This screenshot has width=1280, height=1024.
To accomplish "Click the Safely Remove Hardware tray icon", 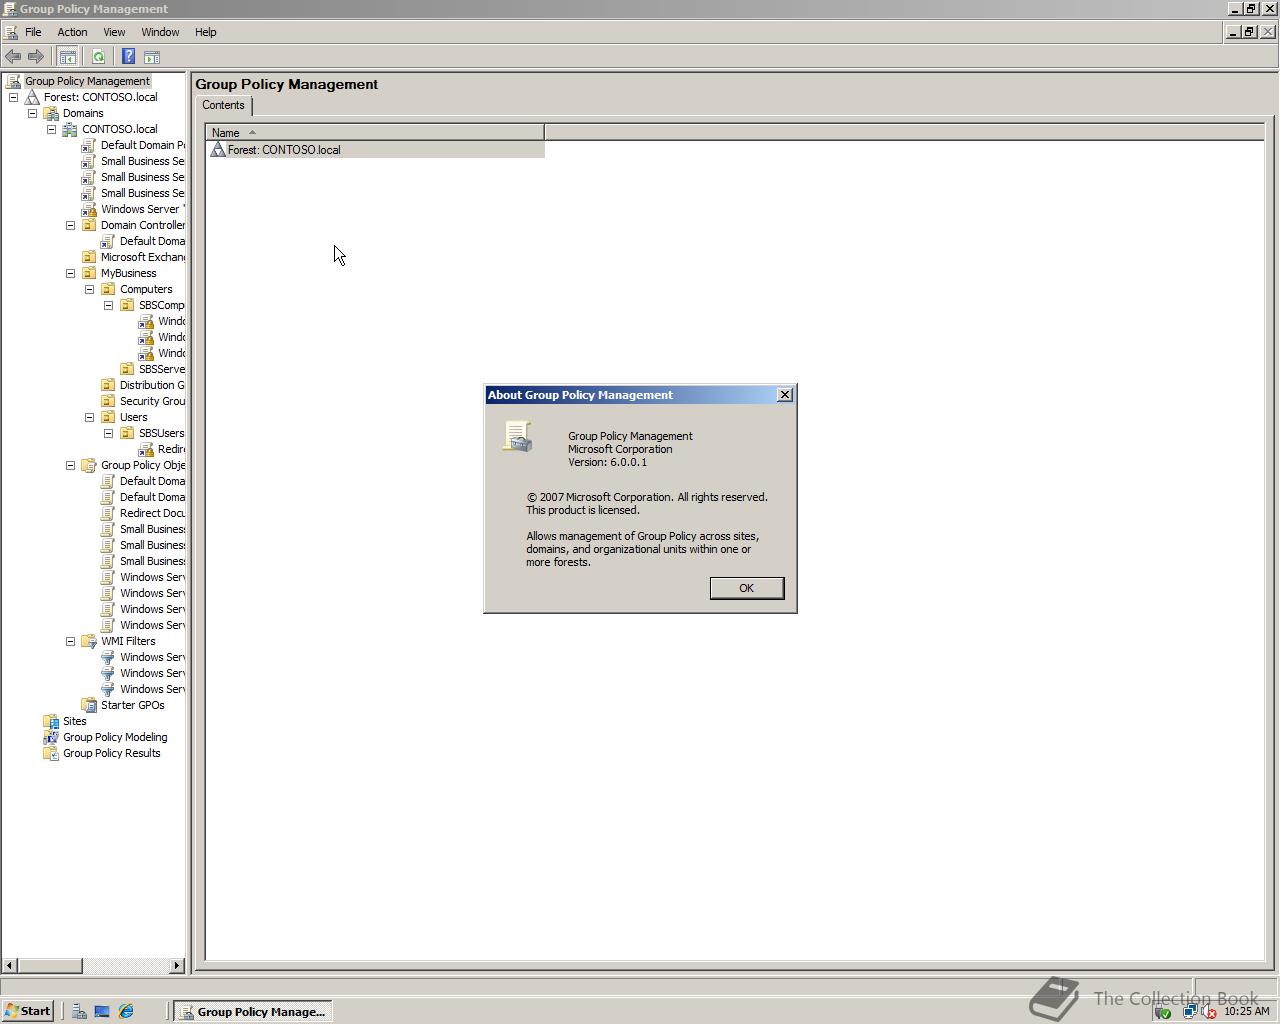I will tap(1163, 1012).
